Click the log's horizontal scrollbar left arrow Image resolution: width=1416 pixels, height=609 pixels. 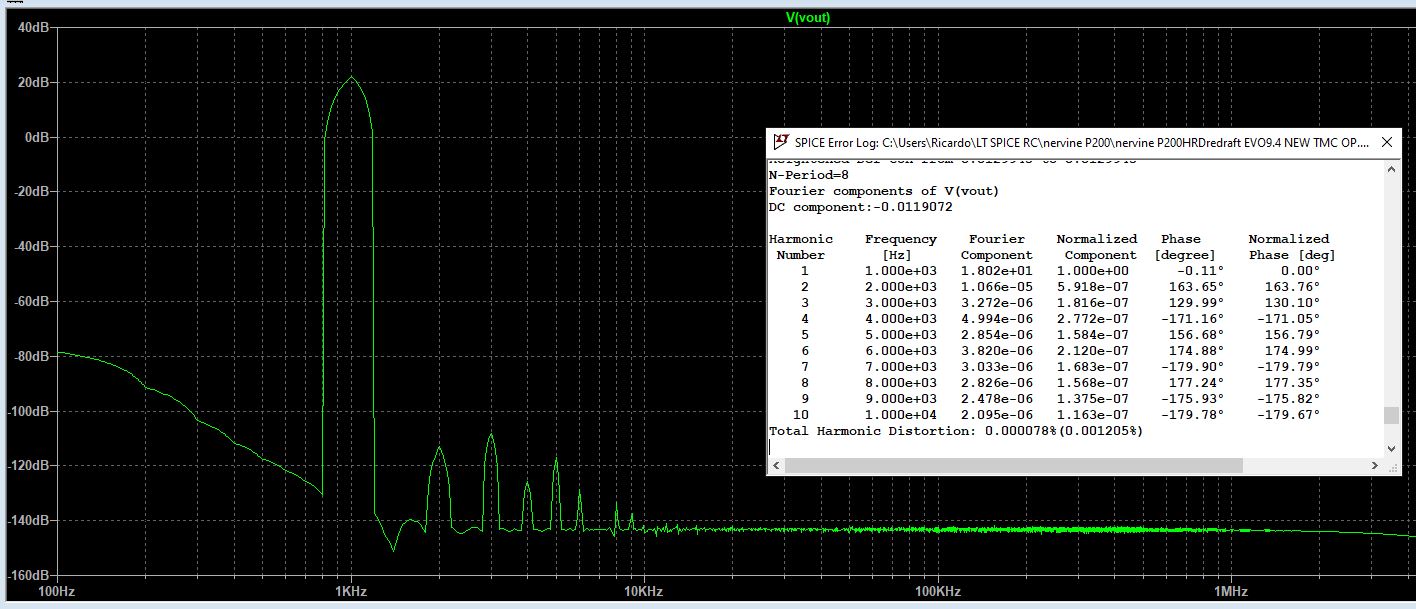775,465
